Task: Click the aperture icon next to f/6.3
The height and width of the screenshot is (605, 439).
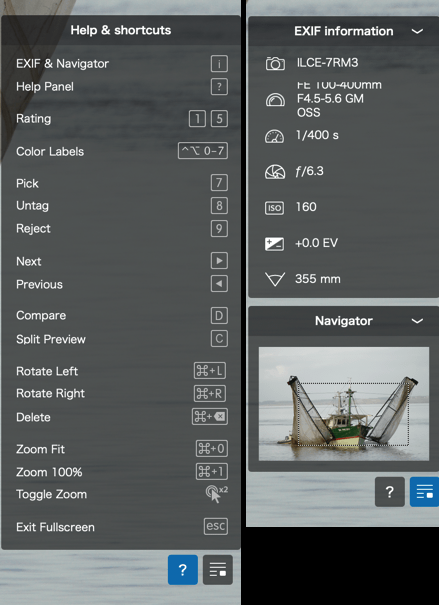Action: point(275,172)
